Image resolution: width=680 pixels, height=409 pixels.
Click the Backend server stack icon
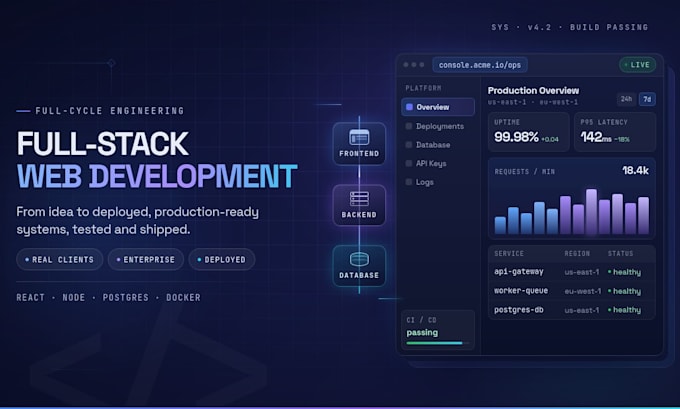359,199
